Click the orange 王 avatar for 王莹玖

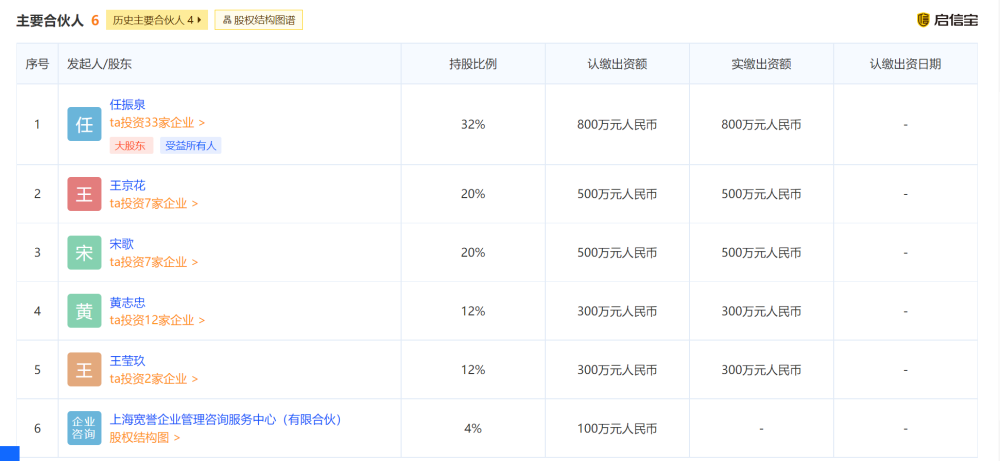click(84, 370)
